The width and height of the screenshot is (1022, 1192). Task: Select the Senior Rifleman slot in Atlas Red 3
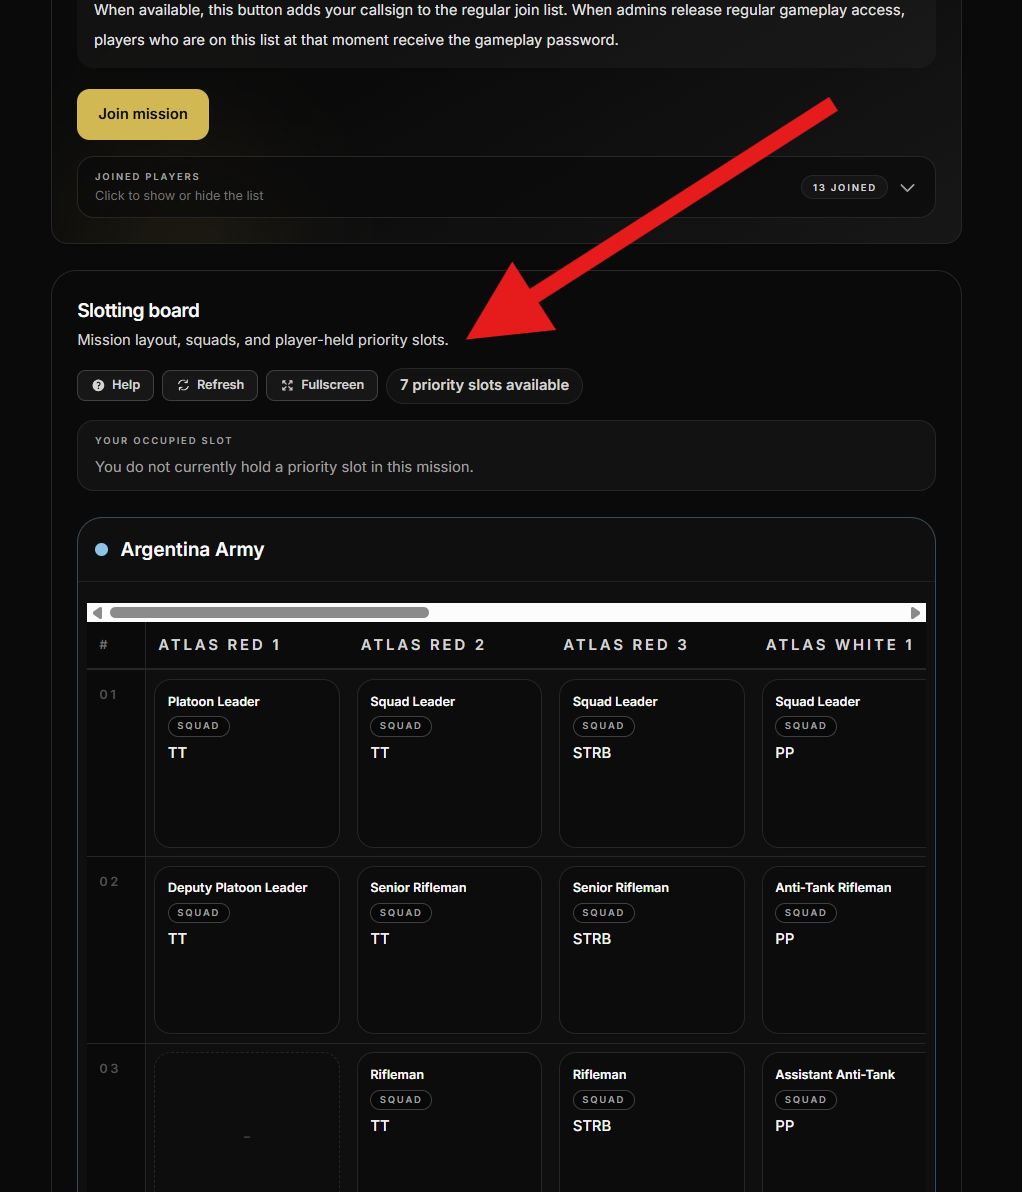(651, 949)
